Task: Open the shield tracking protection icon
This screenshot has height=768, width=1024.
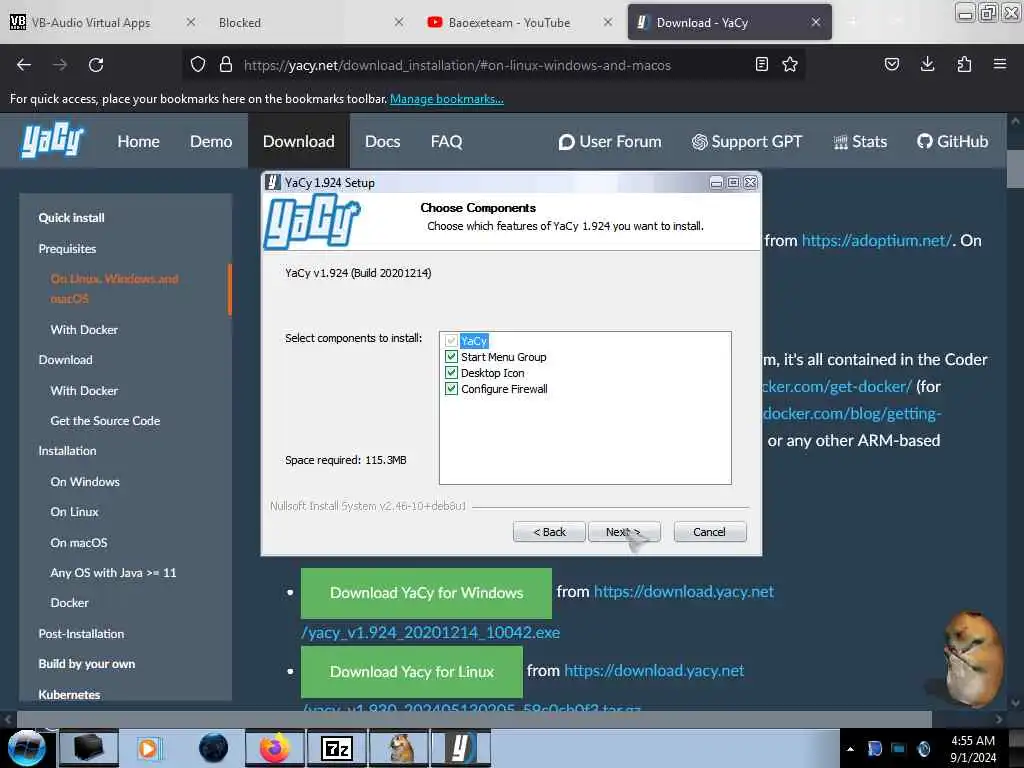Action: coord(198,65)
